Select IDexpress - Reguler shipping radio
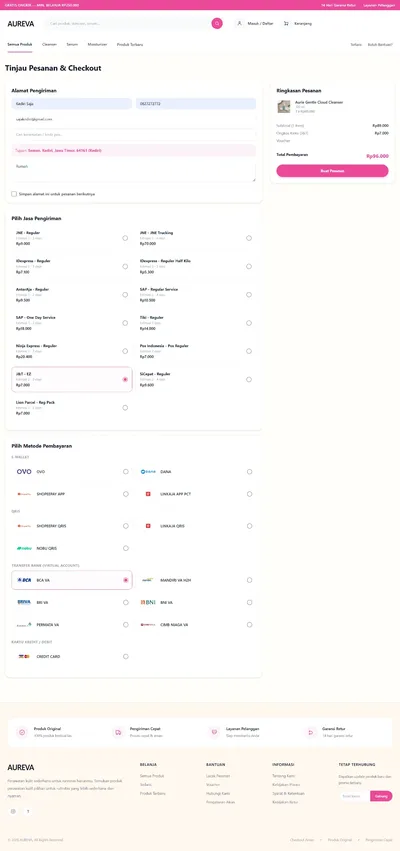The width and height of the screenshot is (400, 851). tap(125, 266)
